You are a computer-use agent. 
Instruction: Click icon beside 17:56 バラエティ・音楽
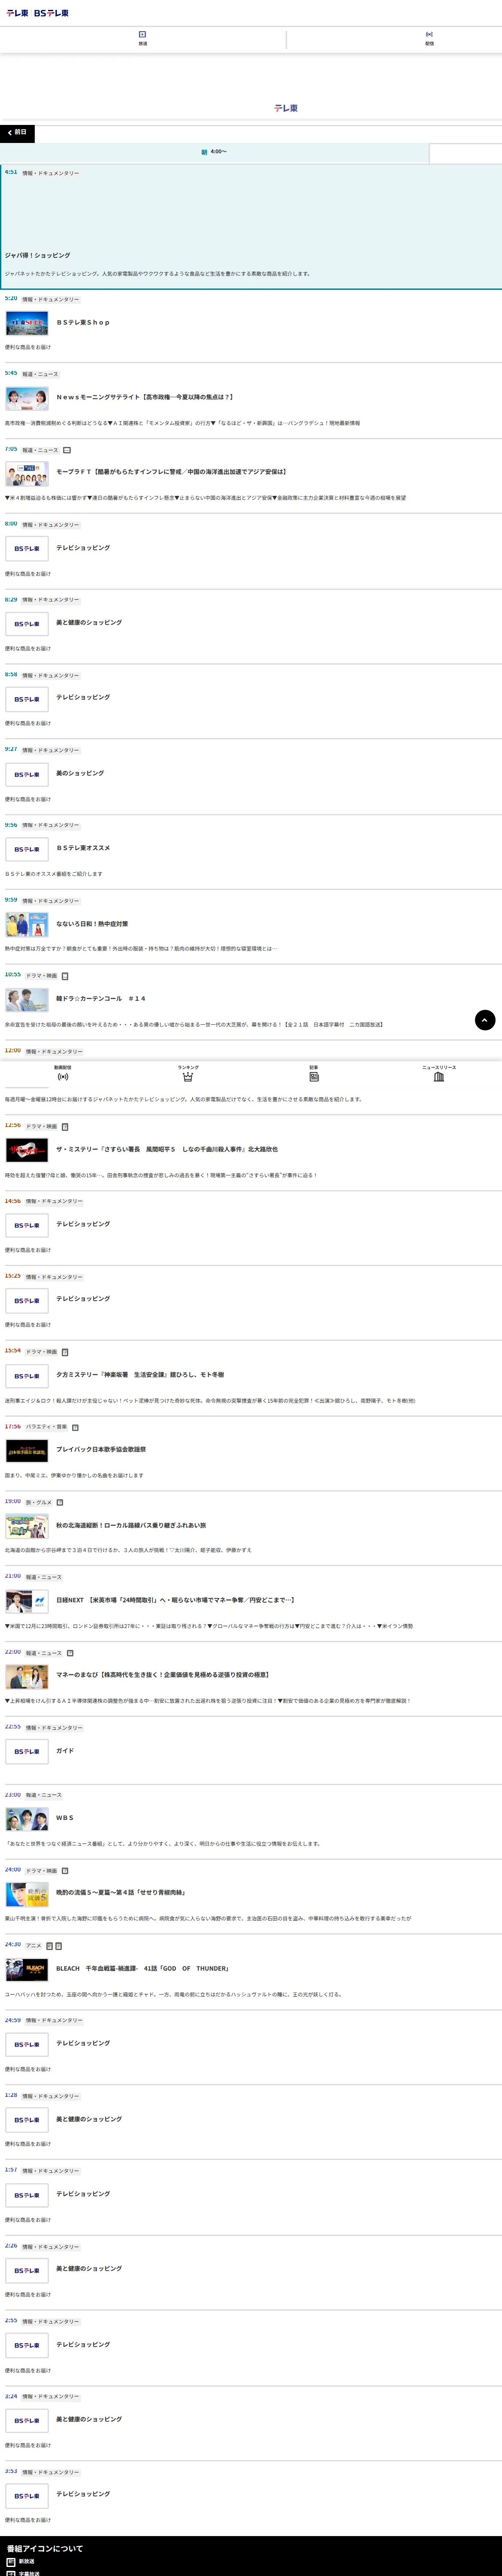click(75, 1428)
